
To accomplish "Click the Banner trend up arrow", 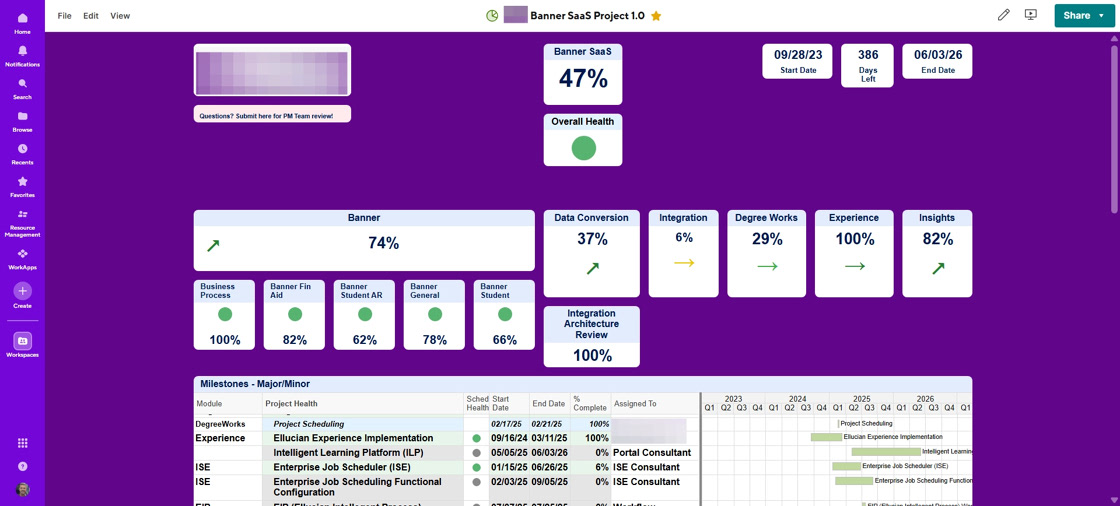I will tap(213, 246).
